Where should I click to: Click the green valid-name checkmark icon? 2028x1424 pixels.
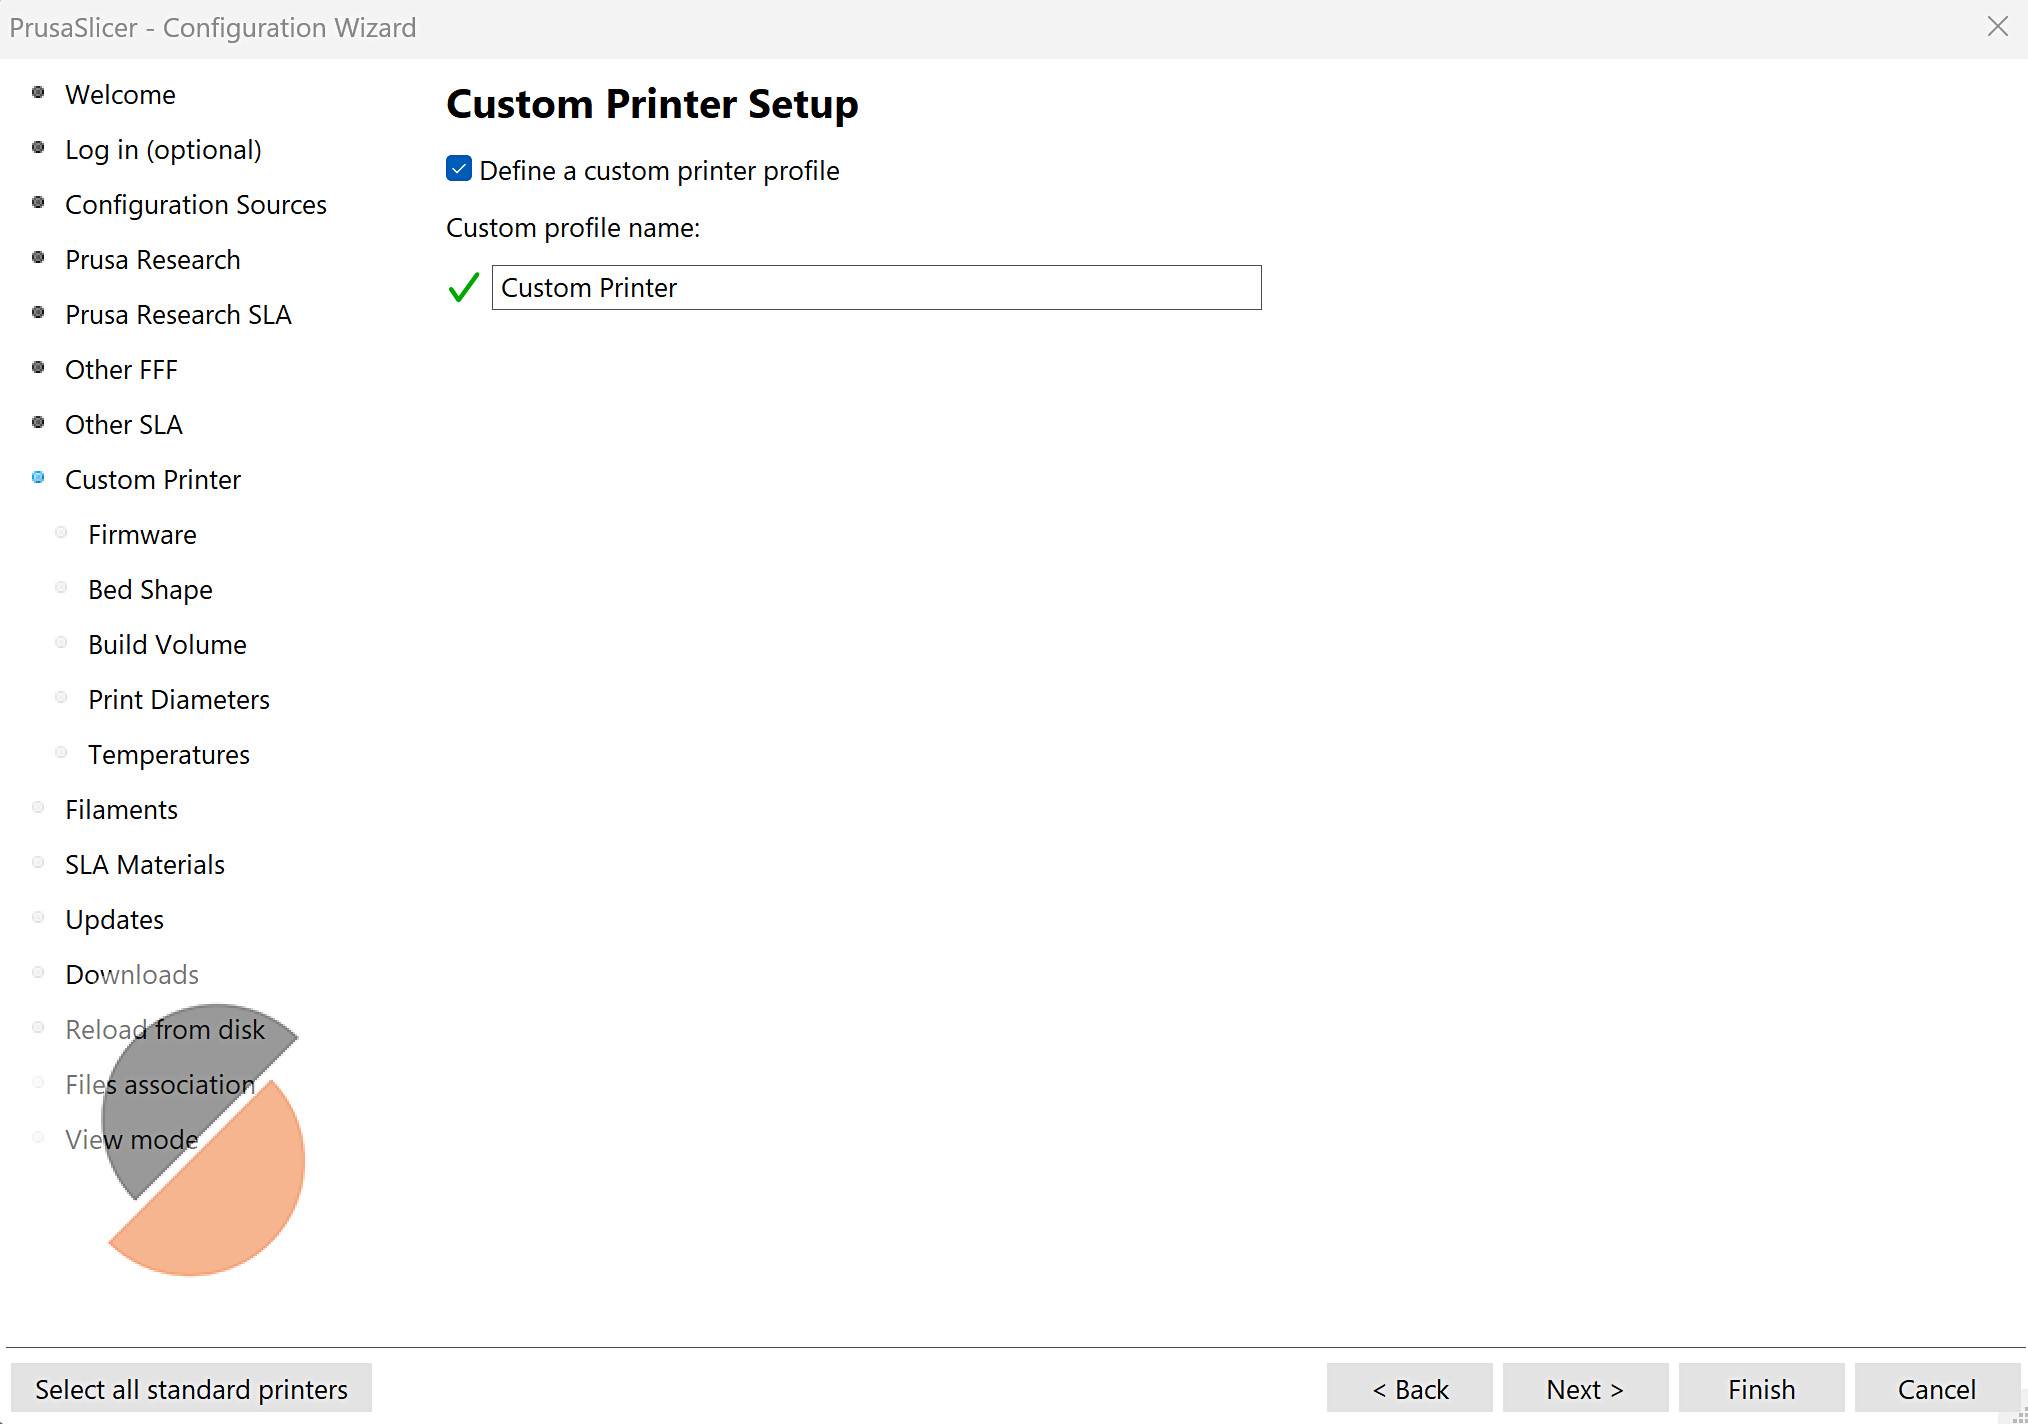click(x=464, y=288)
